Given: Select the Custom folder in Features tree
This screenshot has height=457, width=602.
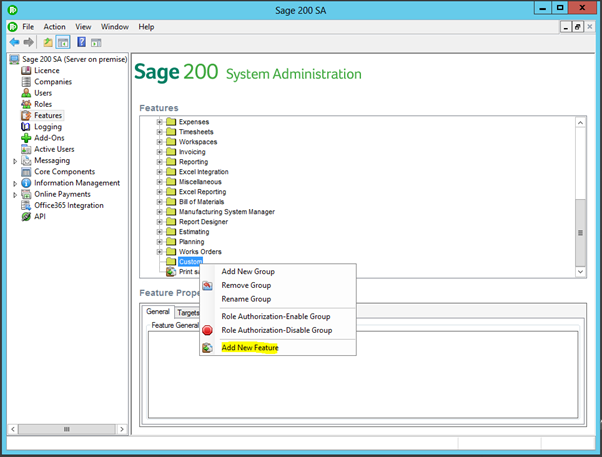Looking at the screenshot, I should coord(190,262).
